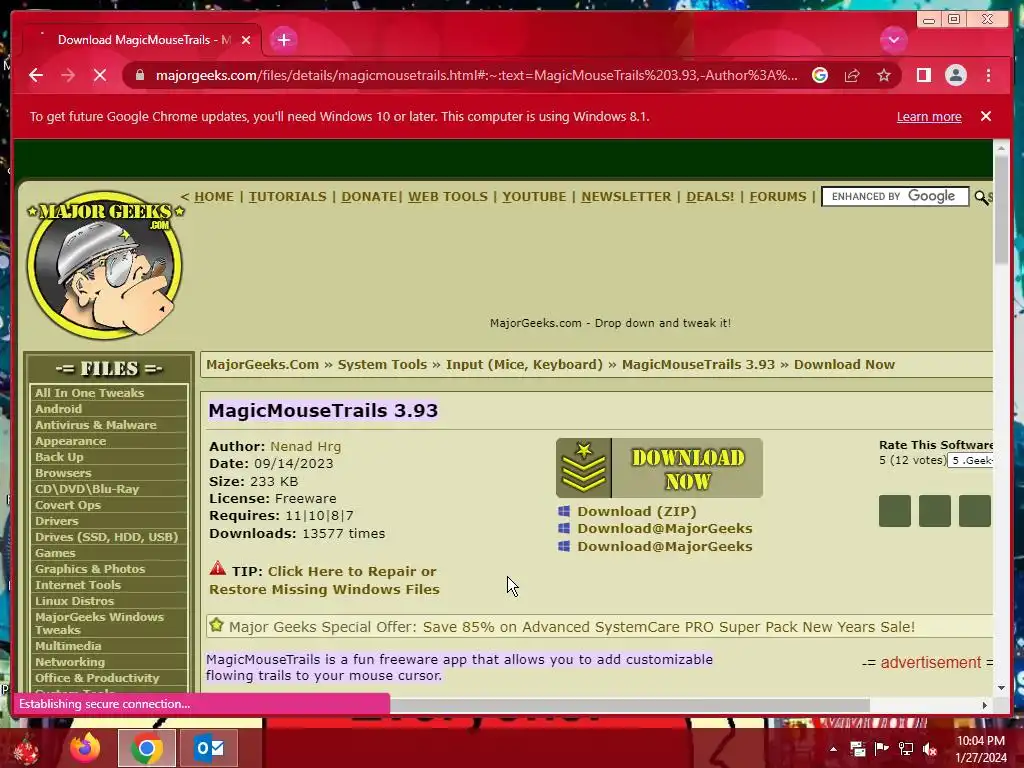Viewport: 1024px width, 768px height.
Task: Click the Google enhanced search box
Action: (x=895, y=197)
